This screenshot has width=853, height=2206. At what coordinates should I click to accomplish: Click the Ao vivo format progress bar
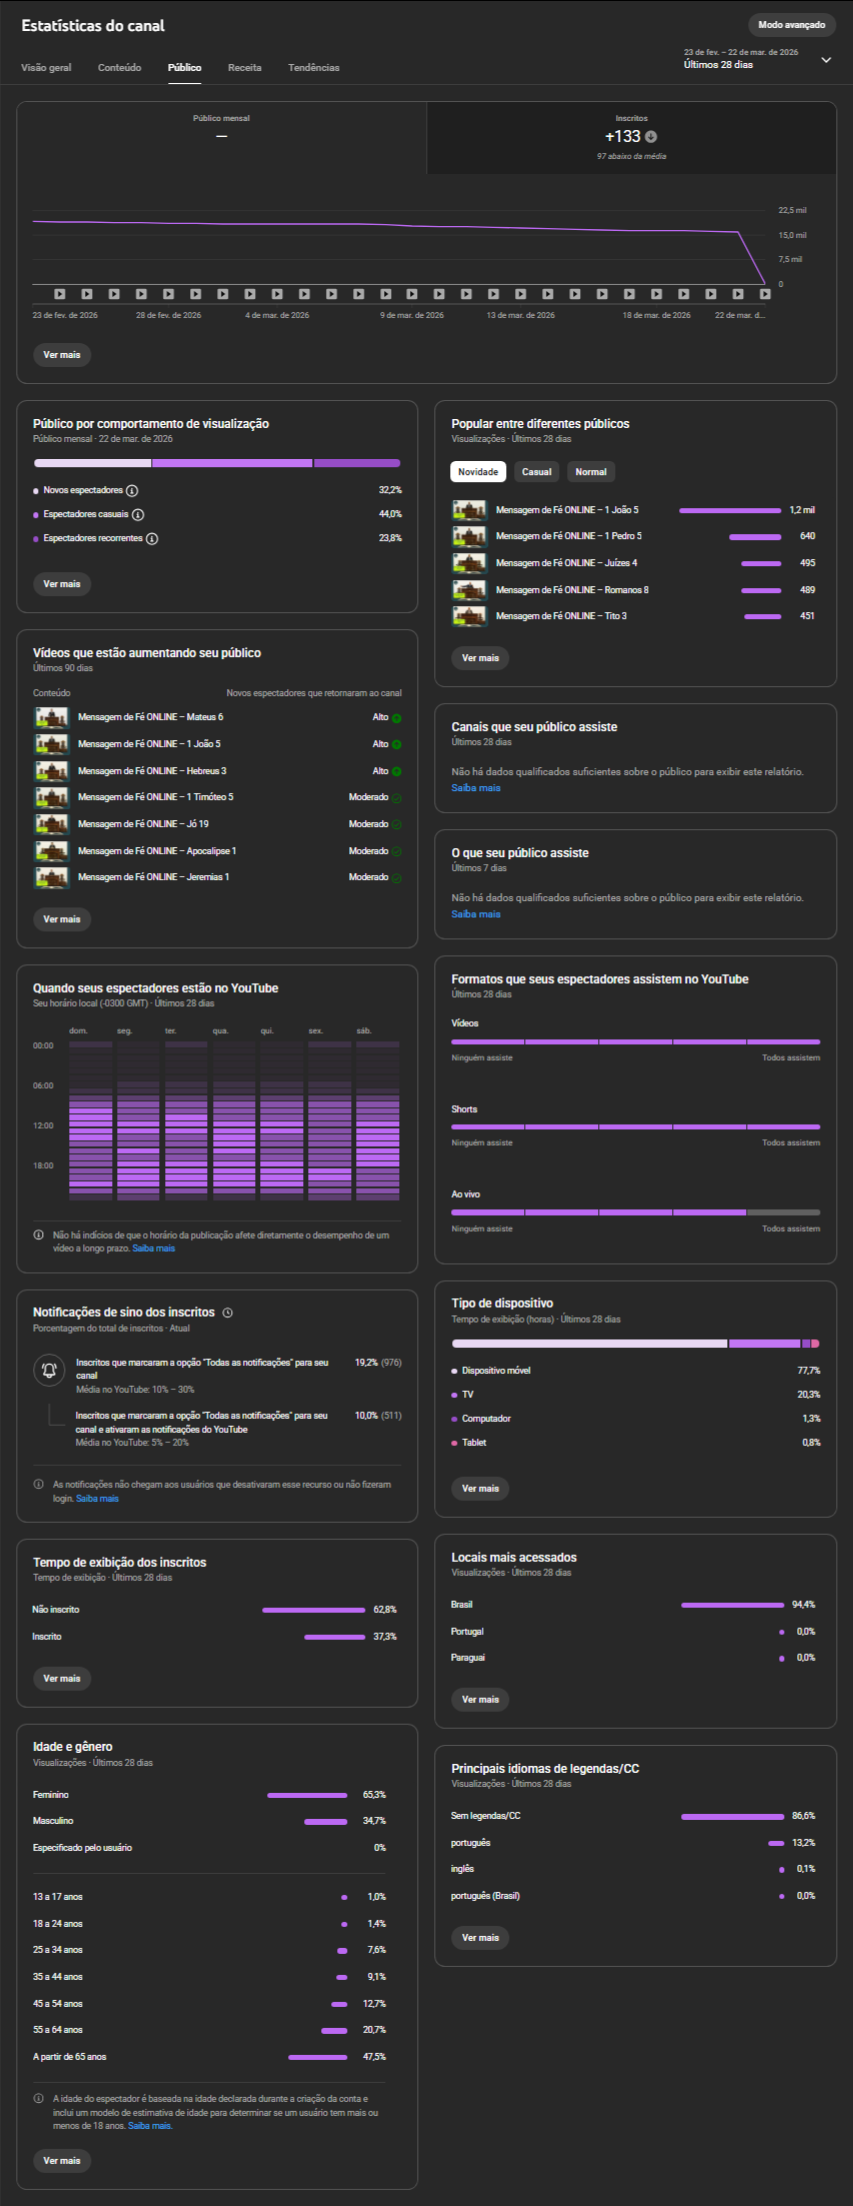635,1213
